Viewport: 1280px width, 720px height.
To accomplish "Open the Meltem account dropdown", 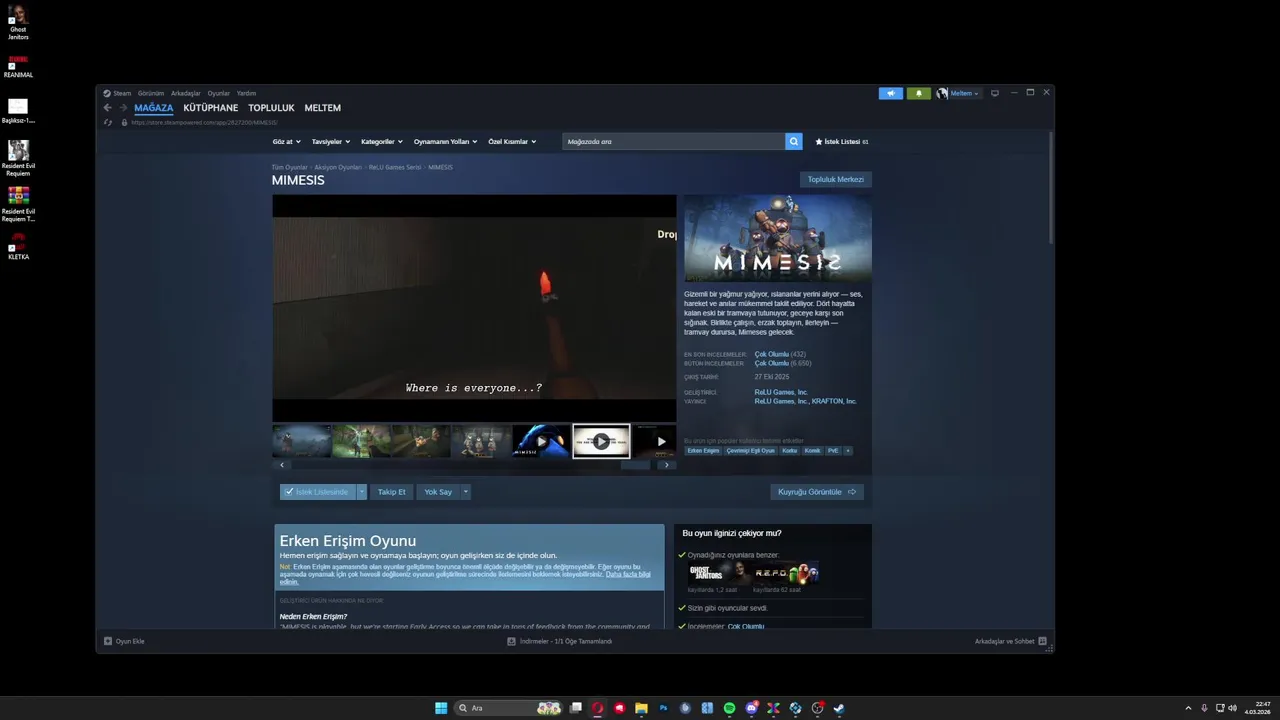I will [964, 93].
